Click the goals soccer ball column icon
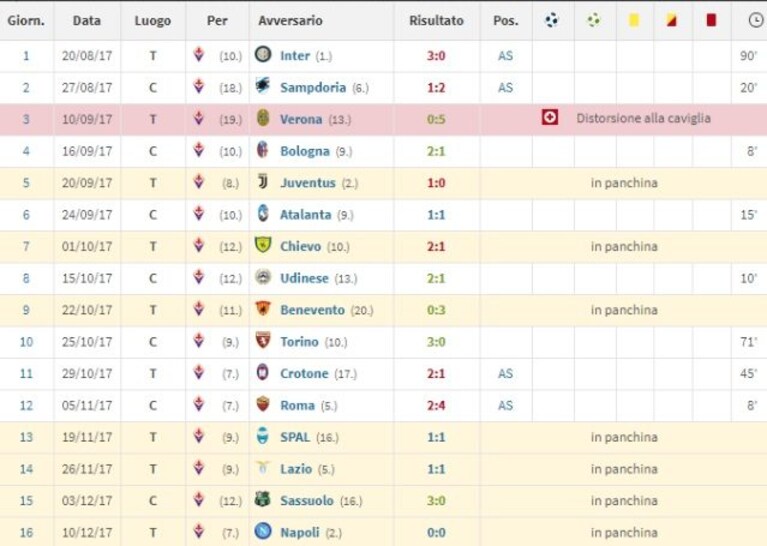Viewport: 767px width, 546px height. 552,20
